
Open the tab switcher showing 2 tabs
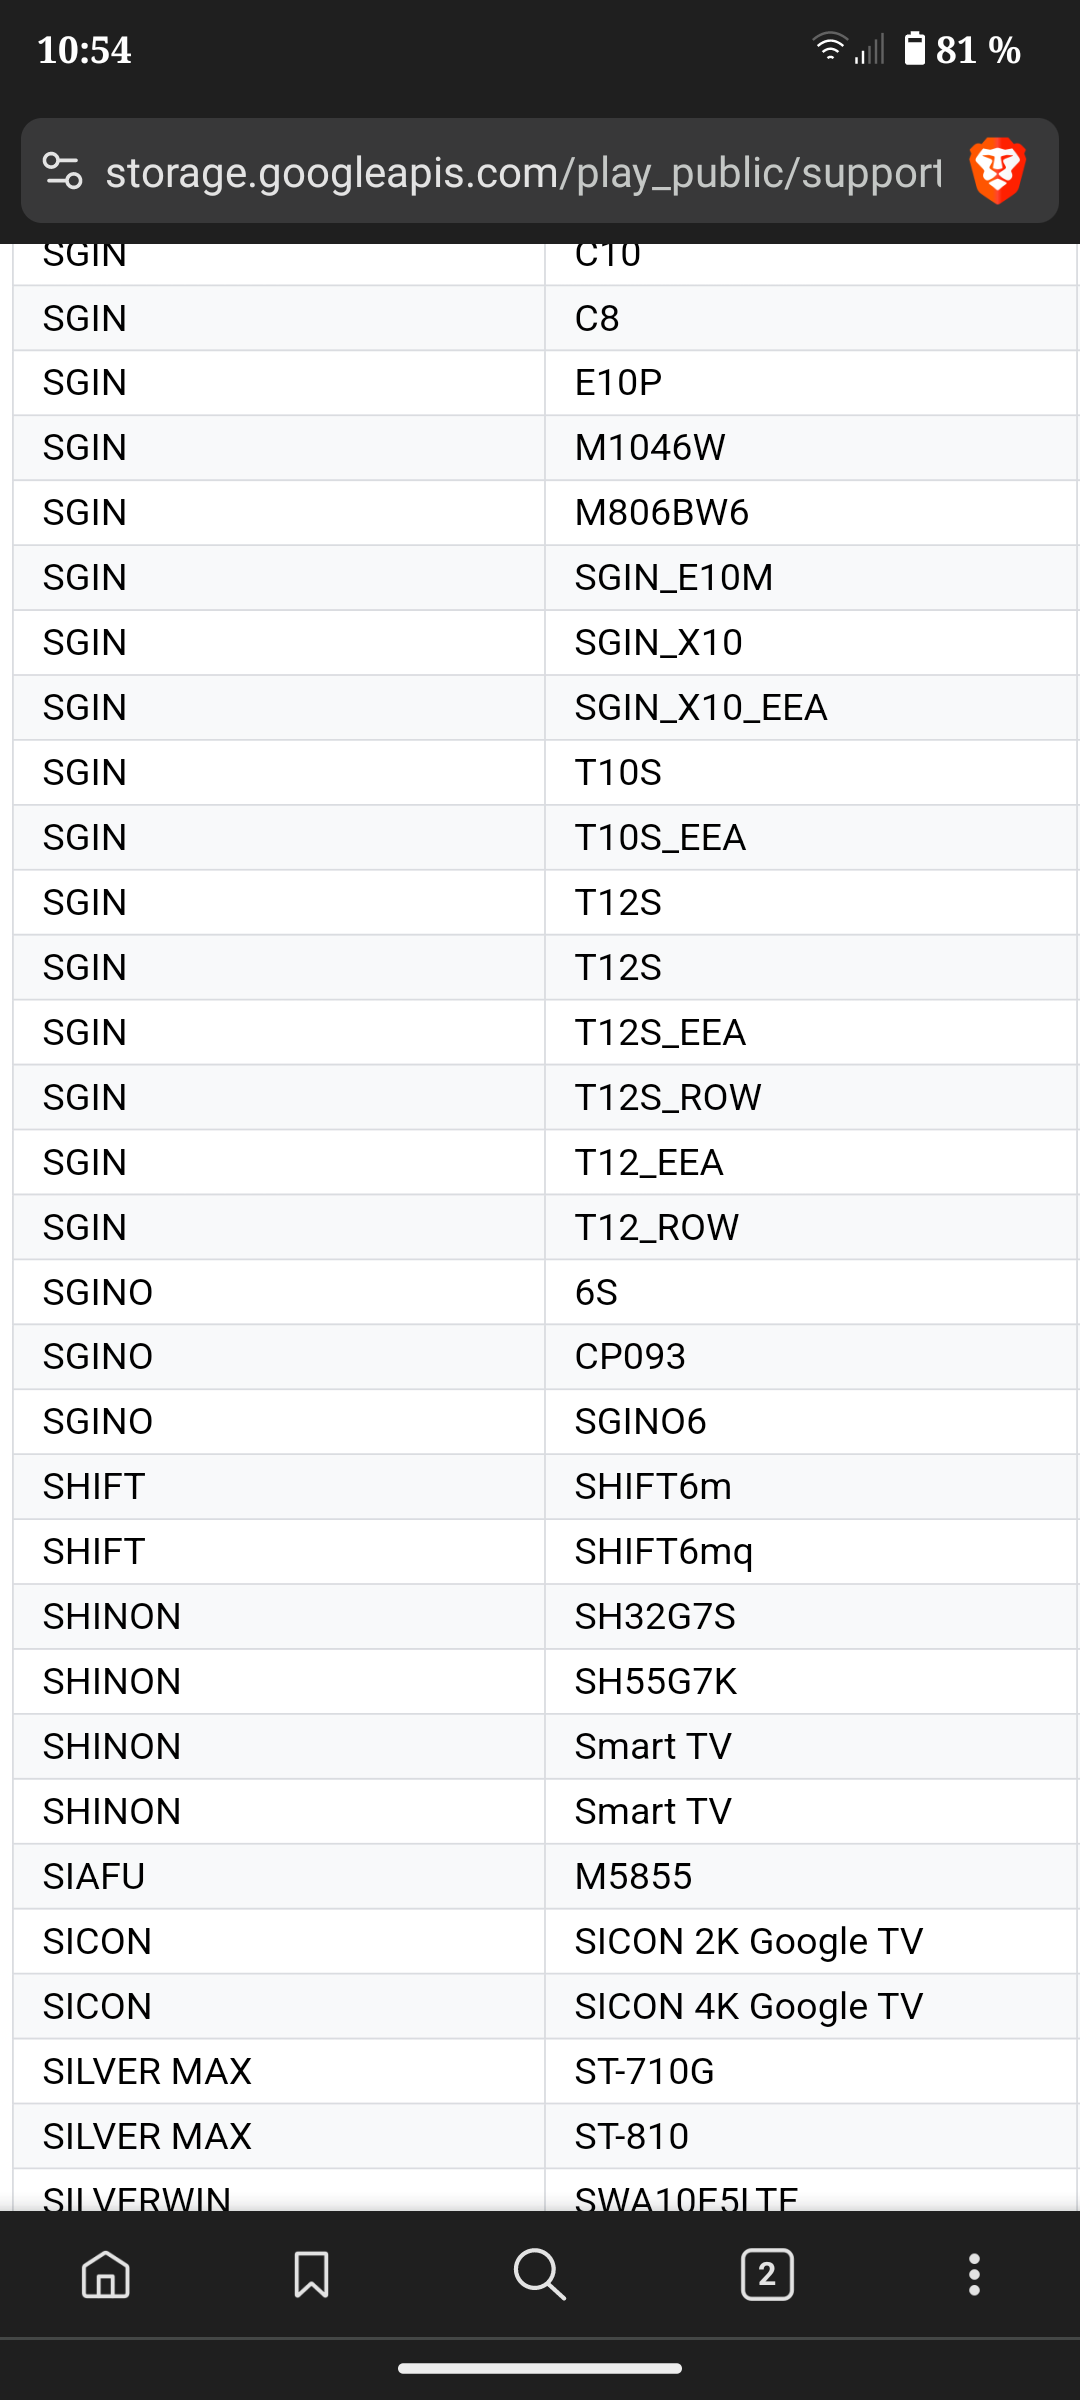pyautogui.click(x=767, y=2275)
